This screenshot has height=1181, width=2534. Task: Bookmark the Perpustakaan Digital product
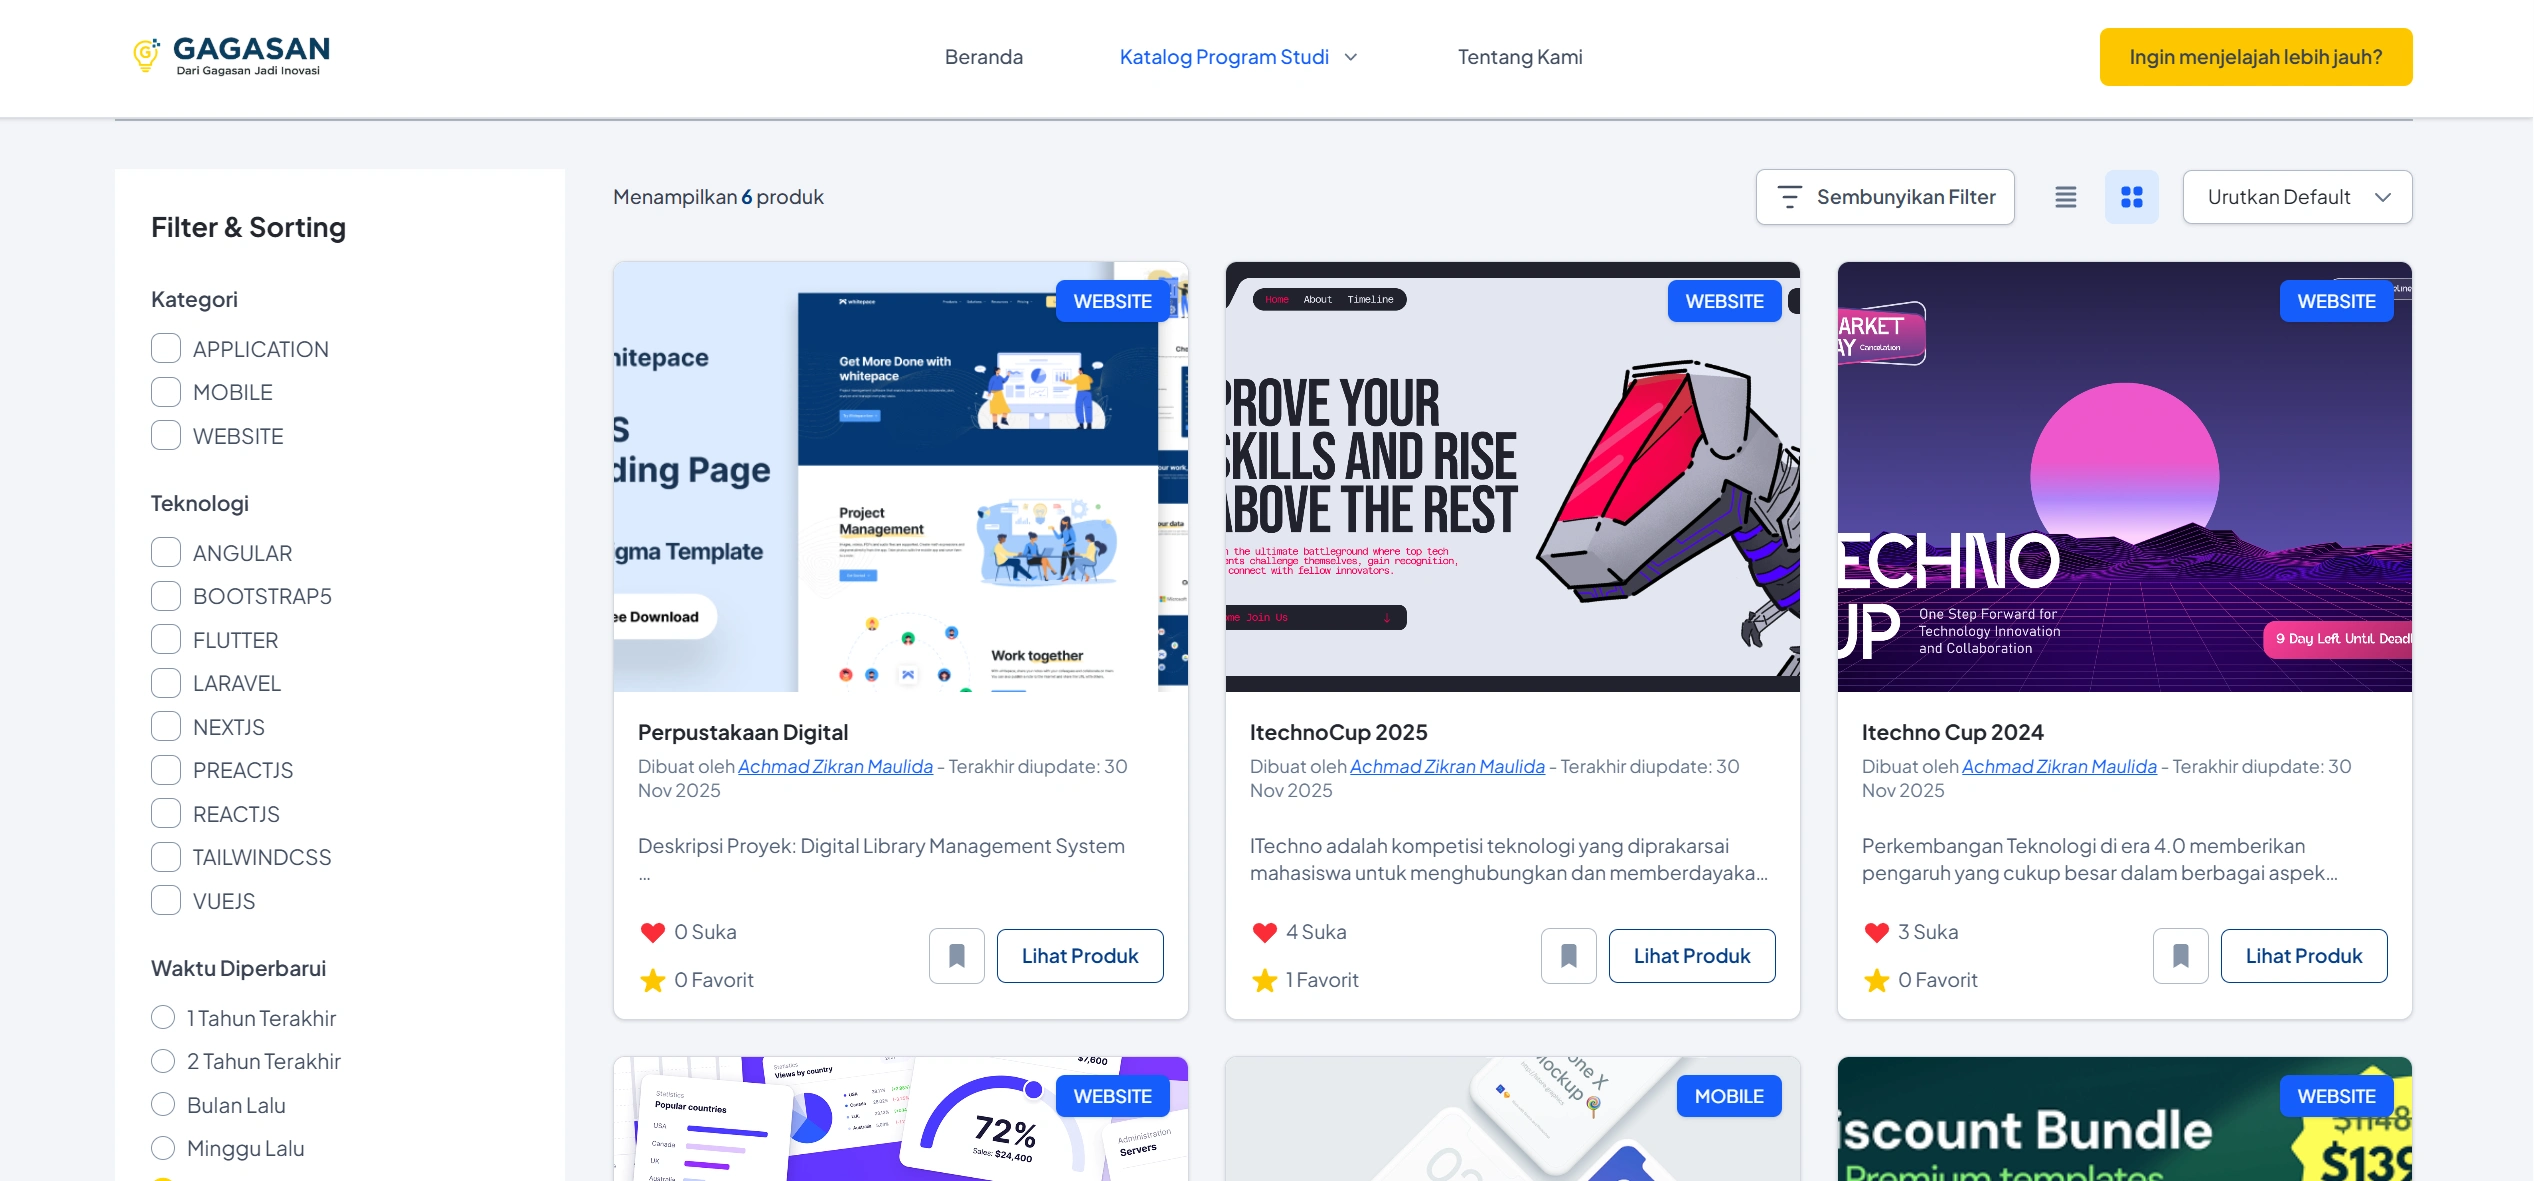point(956,956)
